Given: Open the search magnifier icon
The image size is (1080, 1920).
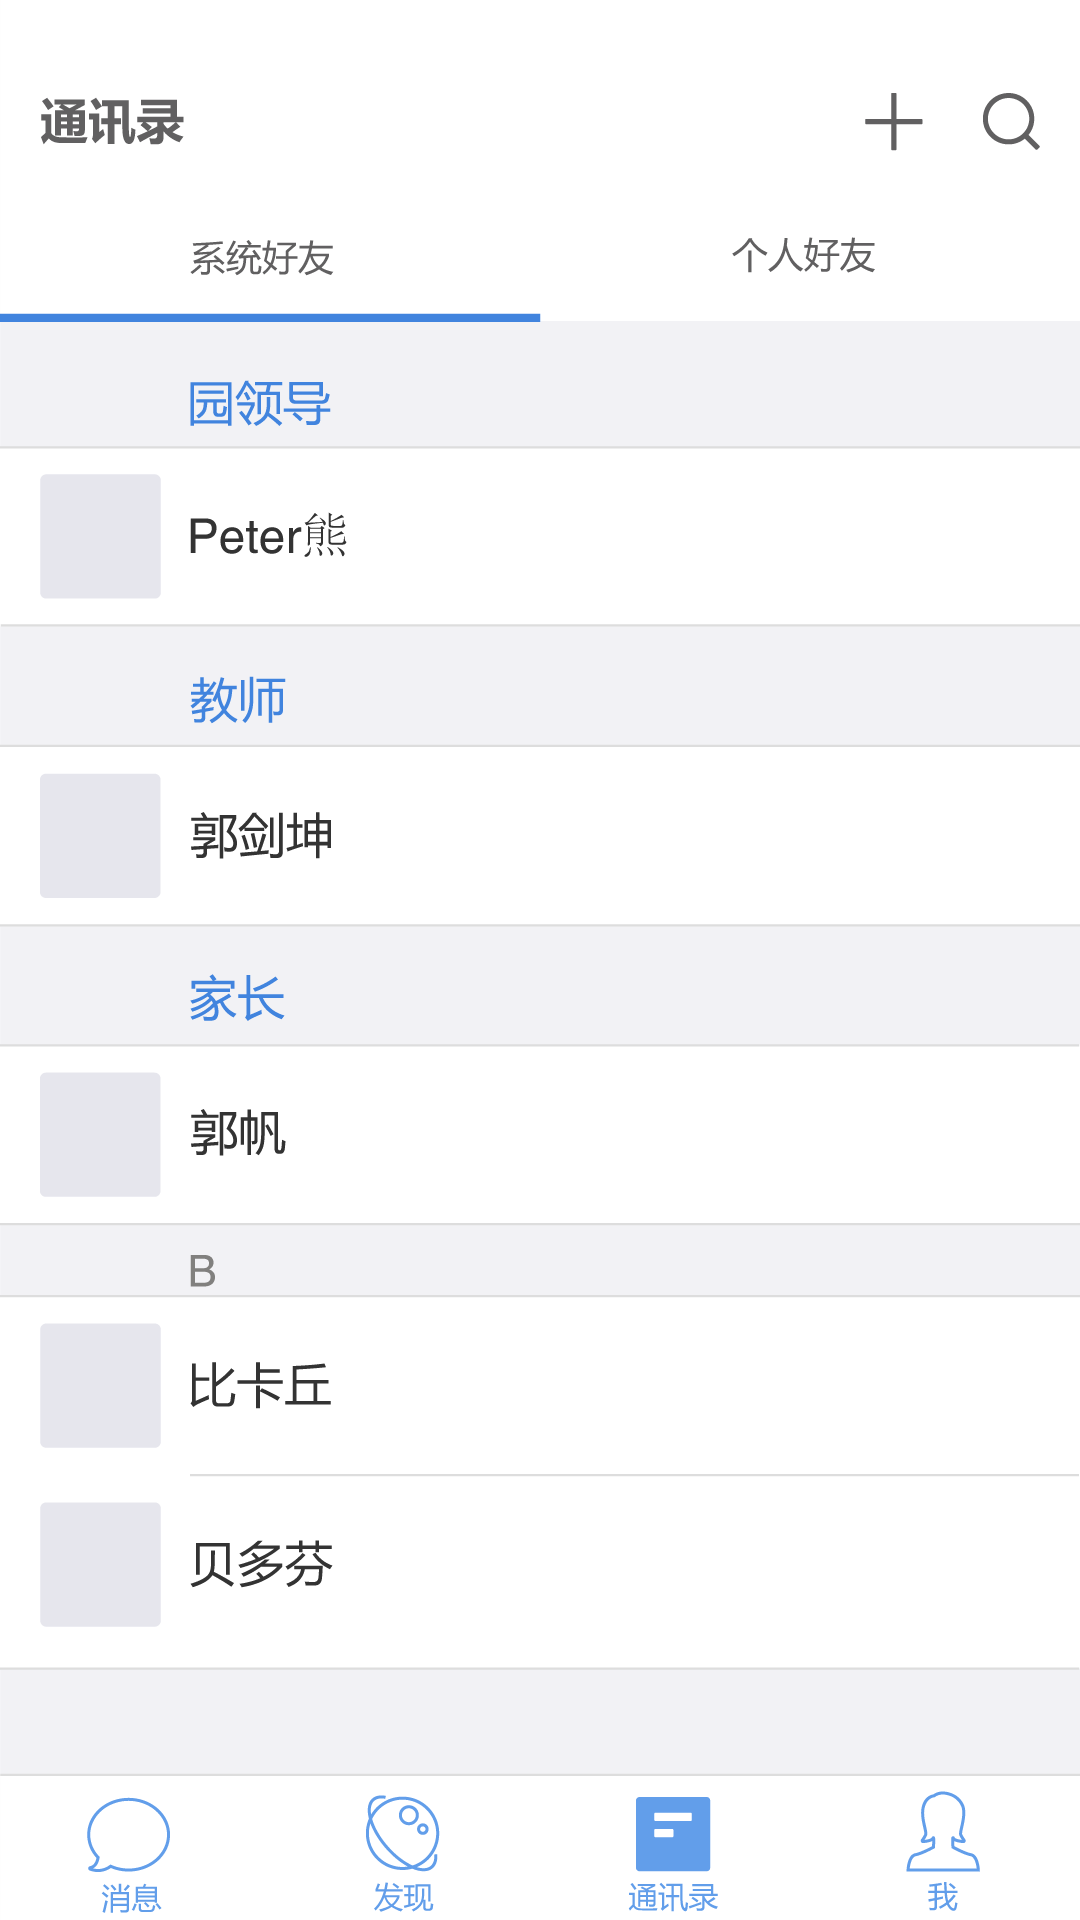Looking at the screenshot, I should pos(1010,122).
